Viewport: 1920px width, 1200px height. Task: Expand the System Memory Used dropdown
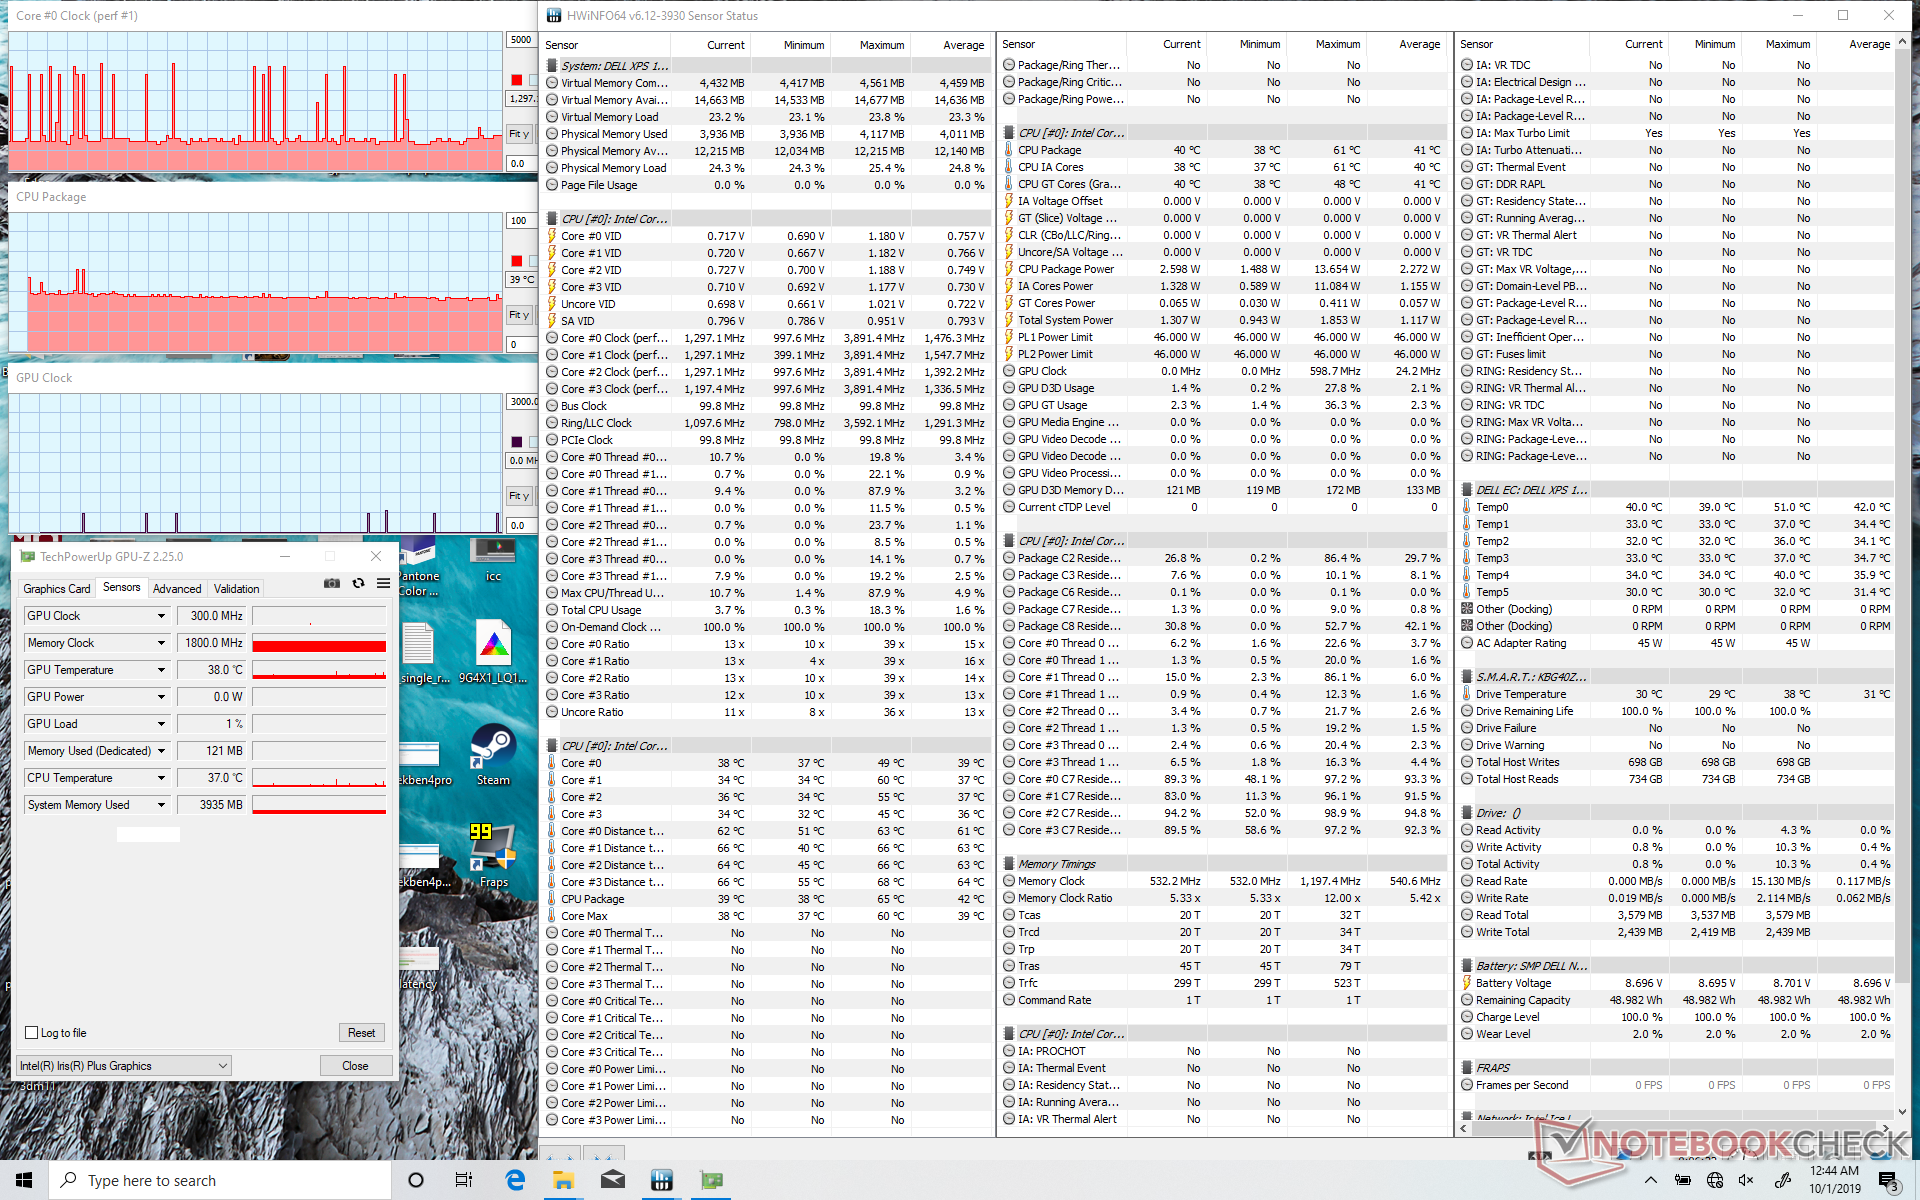point(161,805)
